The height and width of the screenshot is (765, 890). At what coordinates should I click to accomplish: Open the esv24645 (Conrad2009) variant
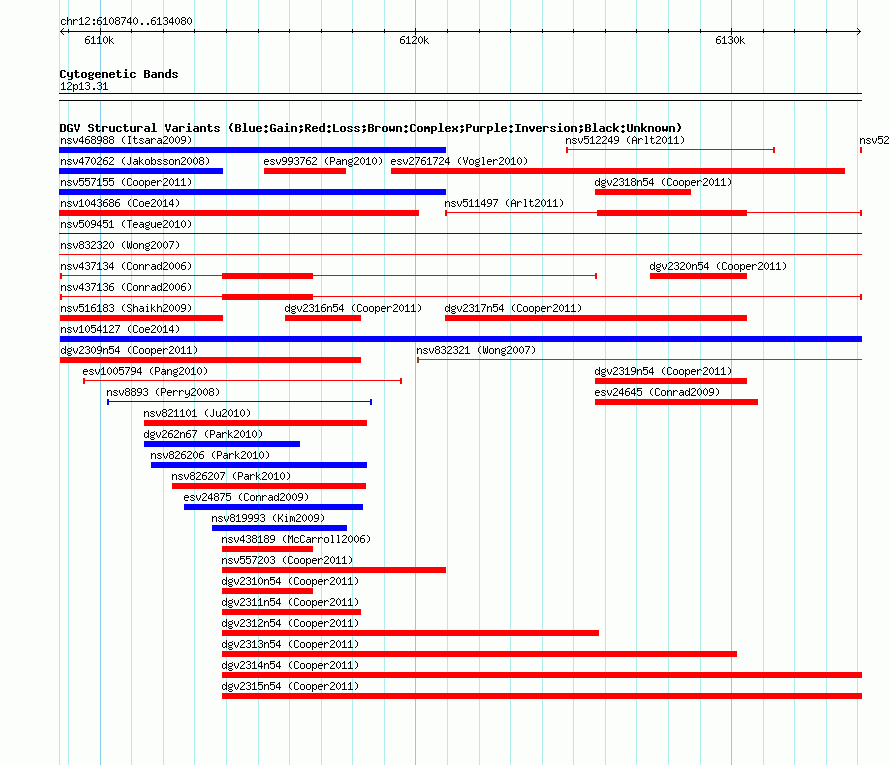pyautogui.click(x=657, y=392)
